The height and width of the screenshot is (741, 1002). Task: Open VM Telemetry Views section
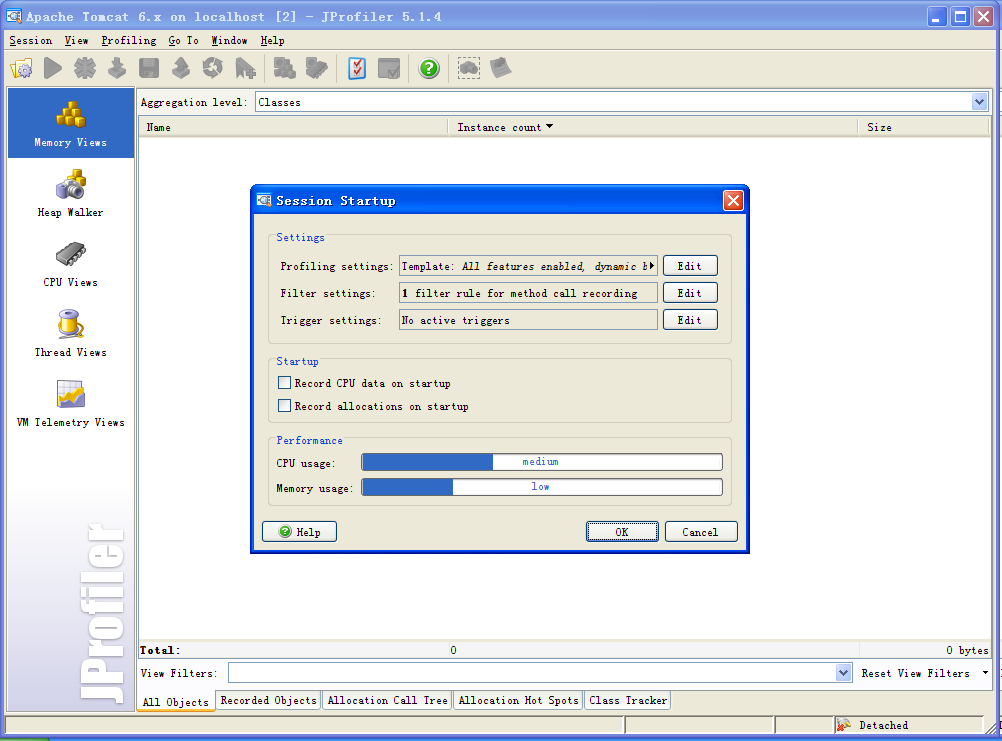coord(71,403)
